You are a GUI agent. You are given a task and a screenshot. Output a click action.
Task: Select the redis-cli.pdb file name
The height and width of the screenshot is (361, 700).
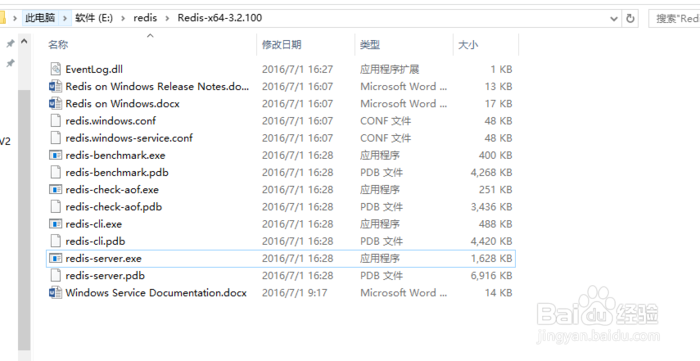[95, 241]
